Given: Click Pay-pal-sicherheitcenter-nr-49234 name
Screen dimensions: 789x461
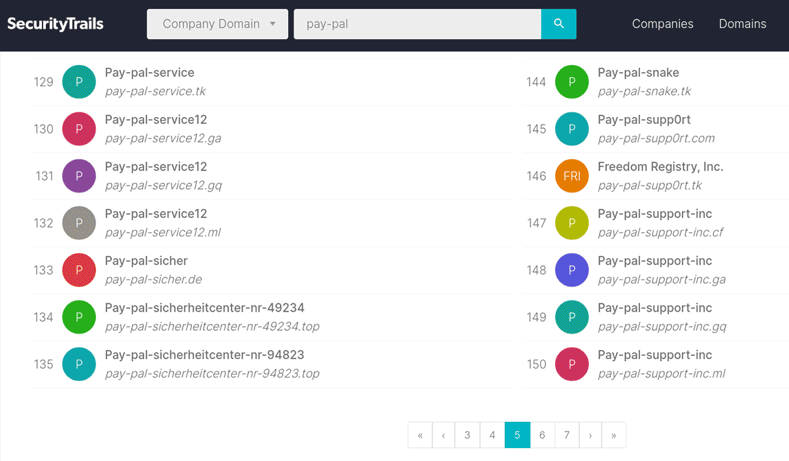Looking at the screenshot, I should pyautogui.click(x=204, y=308).
